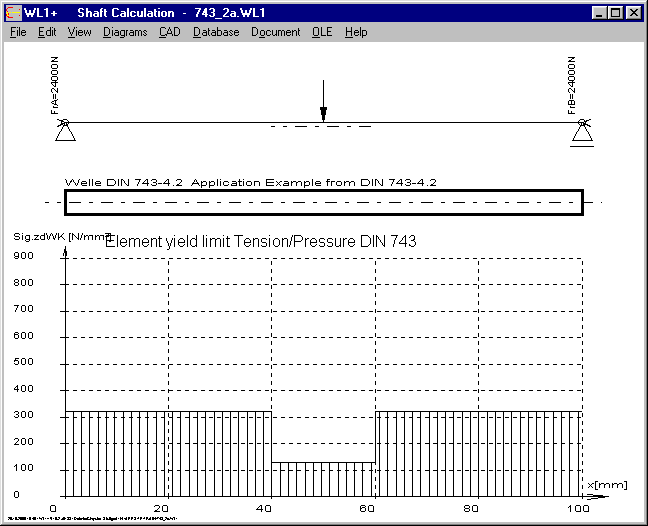The image size is (648, 526).
Task: Expand the Diagrams menu
Action: click(125, 32)
